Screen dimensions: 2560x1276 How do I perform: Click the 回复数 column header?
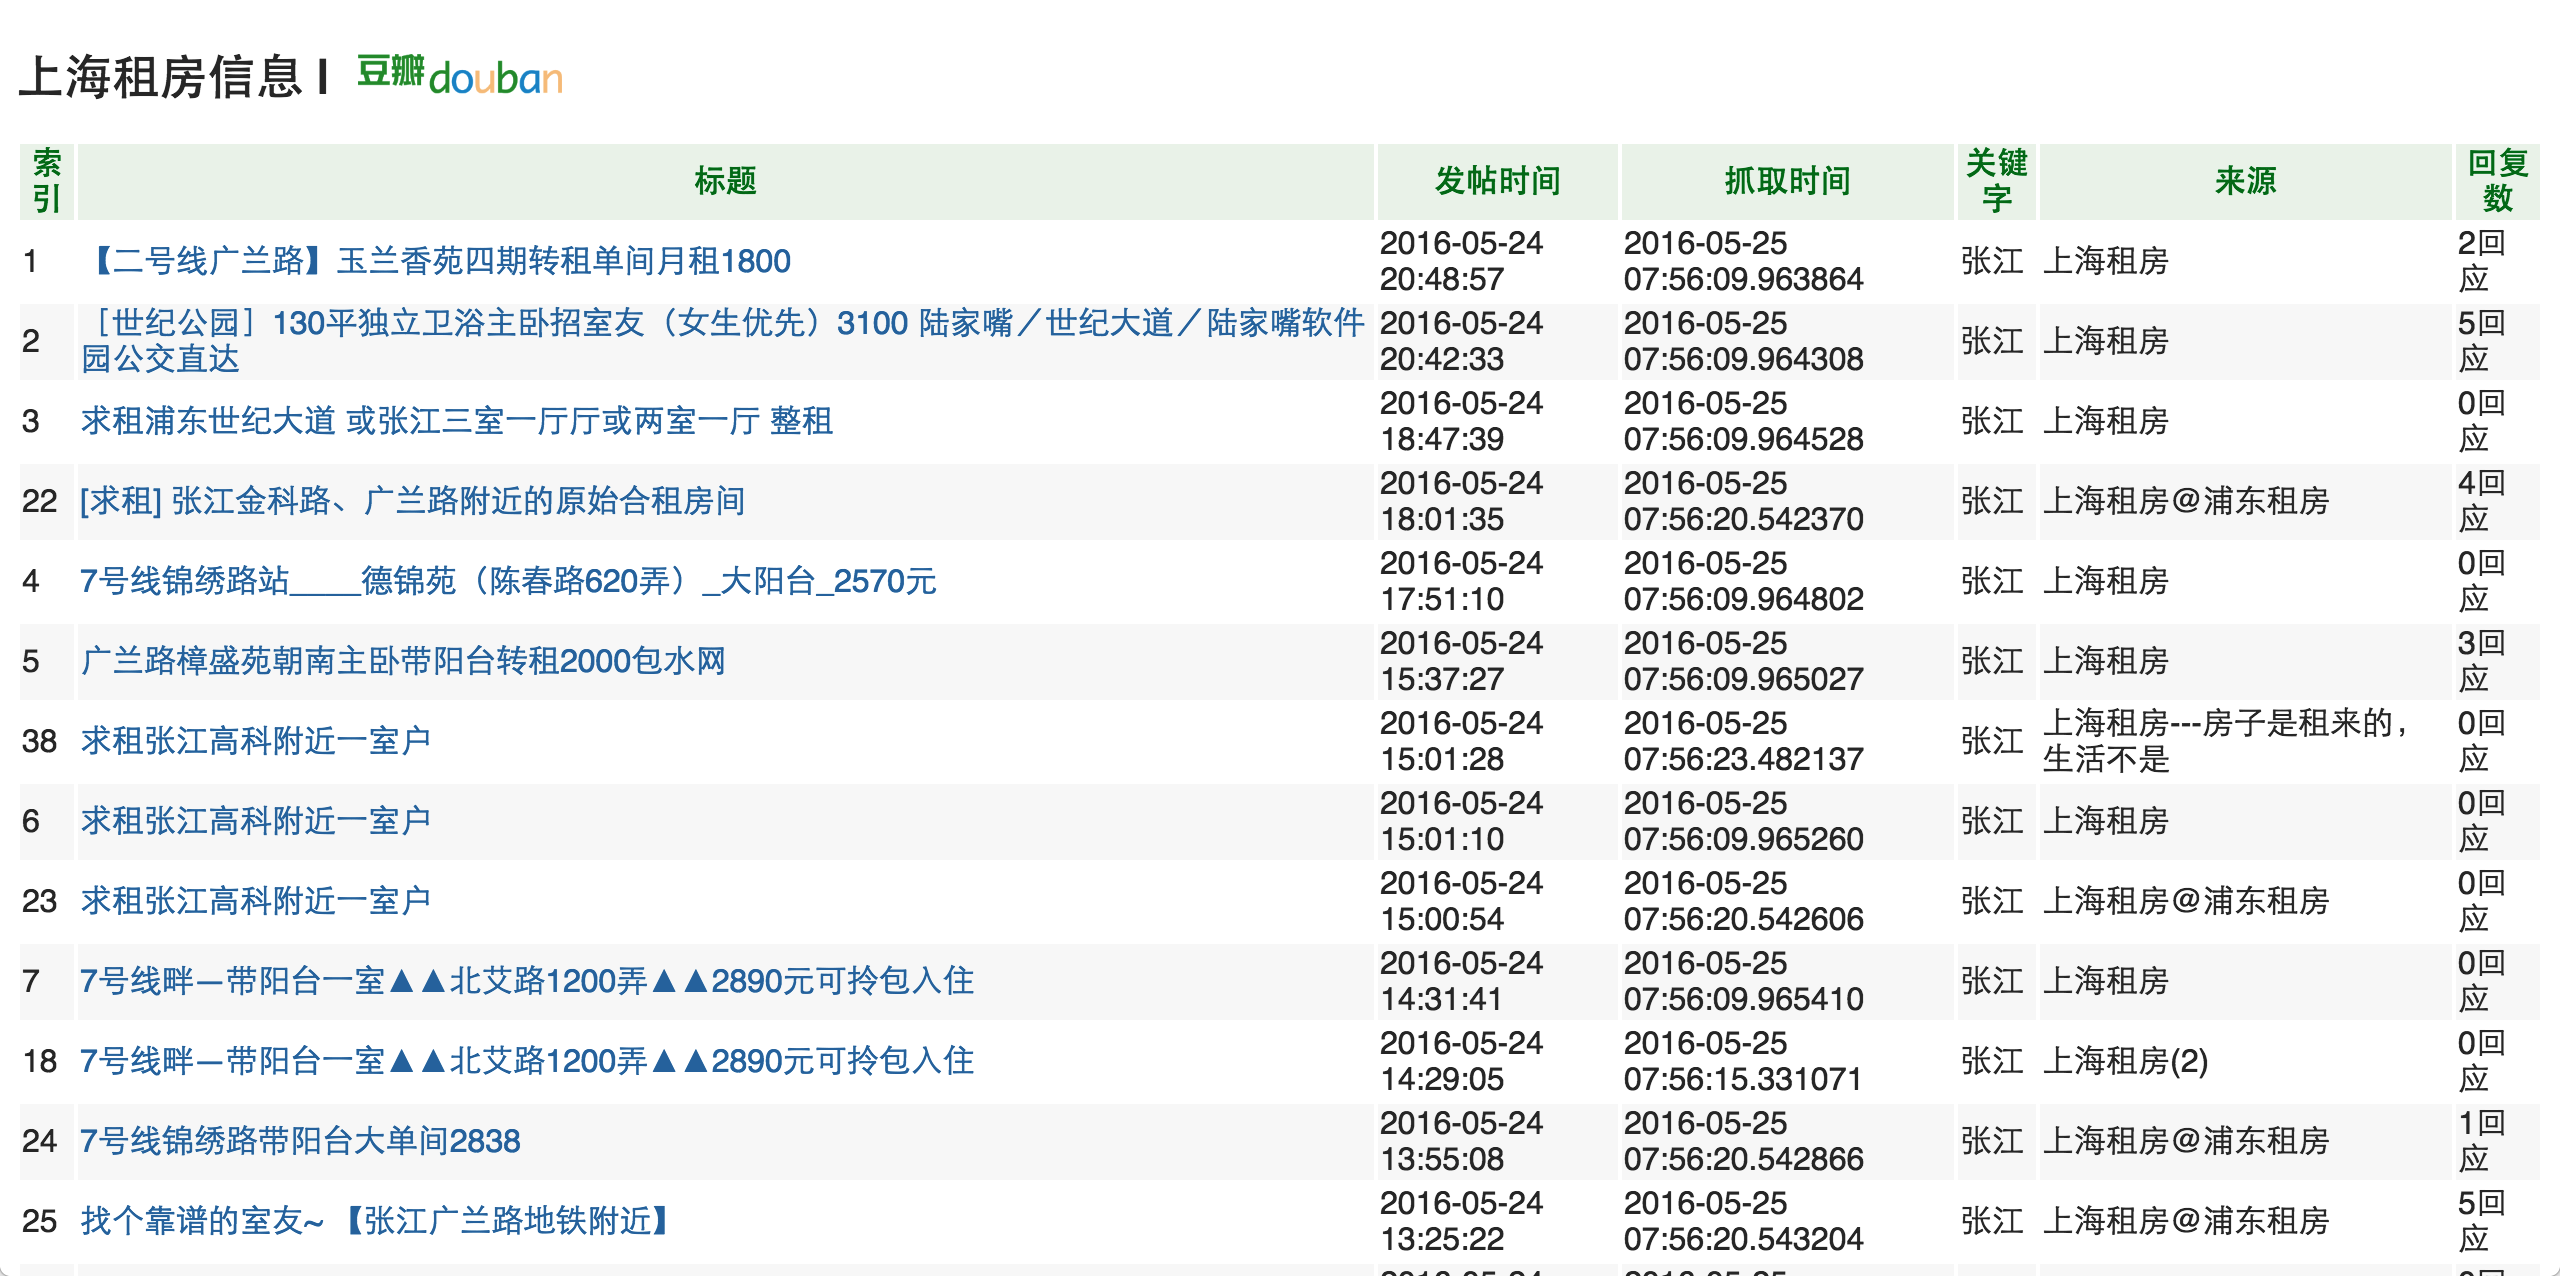[2497, 181]
